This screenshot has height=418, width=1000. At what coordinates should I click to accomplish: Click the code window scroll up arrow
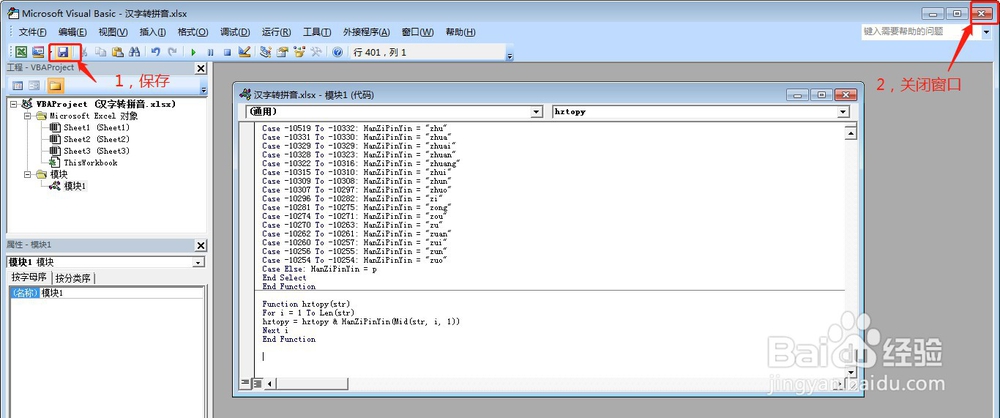pos(850,133)
